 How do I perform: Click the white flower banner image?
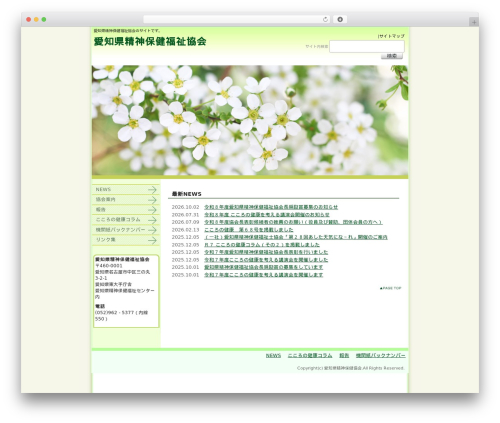pyautogui.click(x=250, y=120)
